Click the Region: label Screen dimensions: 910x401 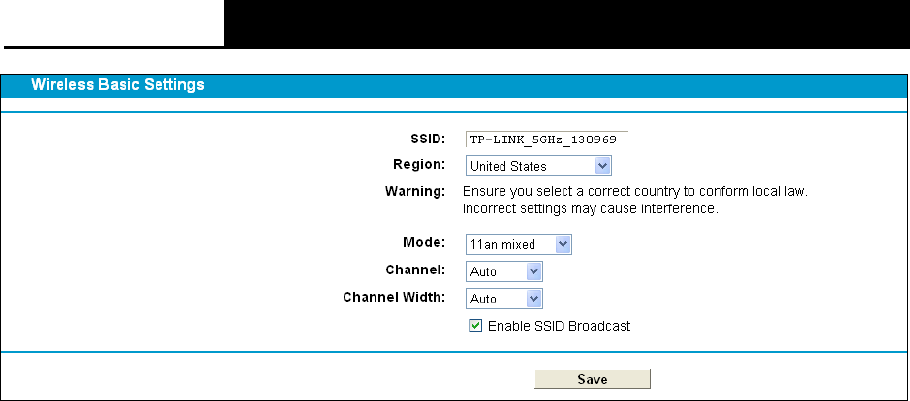(419, 164)
